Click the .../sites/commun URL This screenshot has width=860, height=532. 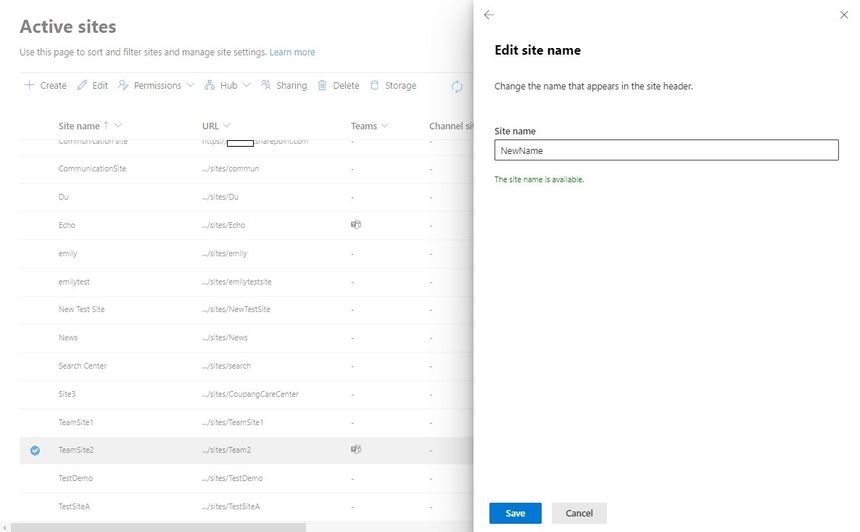pos(230,168)
